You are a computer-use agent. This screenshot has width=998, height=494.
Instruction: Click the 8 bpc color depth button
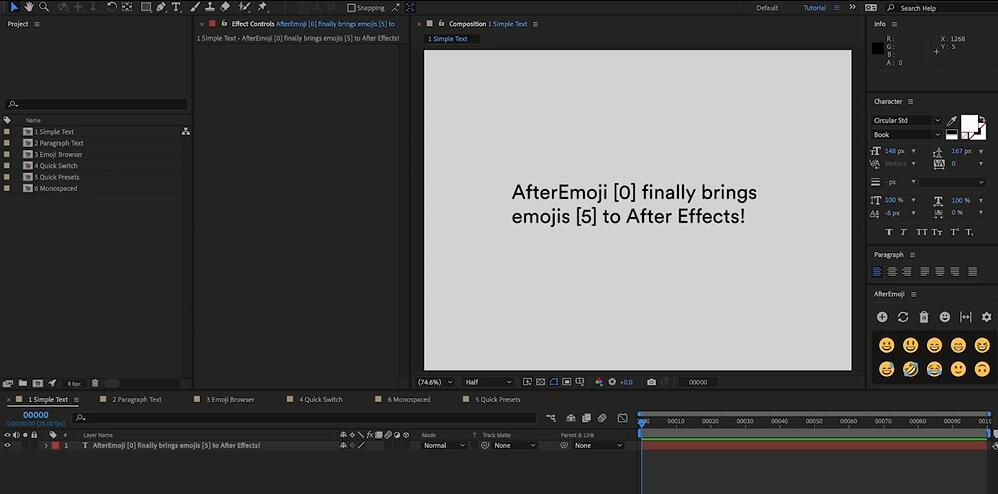[74, 383]
